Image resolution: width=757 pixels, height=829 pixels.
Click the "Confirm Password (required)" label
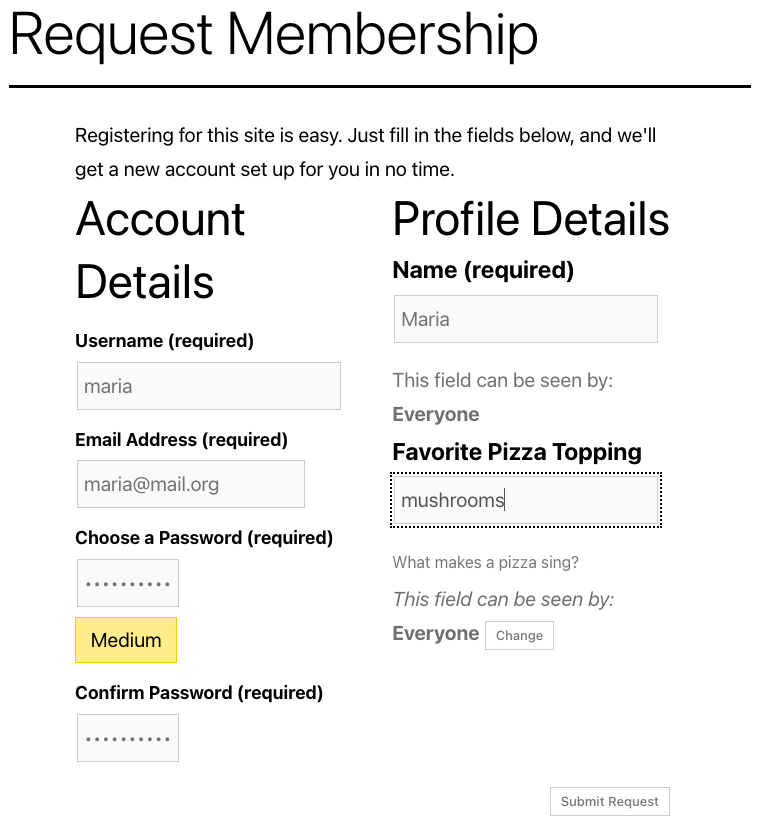coord(199,693)
